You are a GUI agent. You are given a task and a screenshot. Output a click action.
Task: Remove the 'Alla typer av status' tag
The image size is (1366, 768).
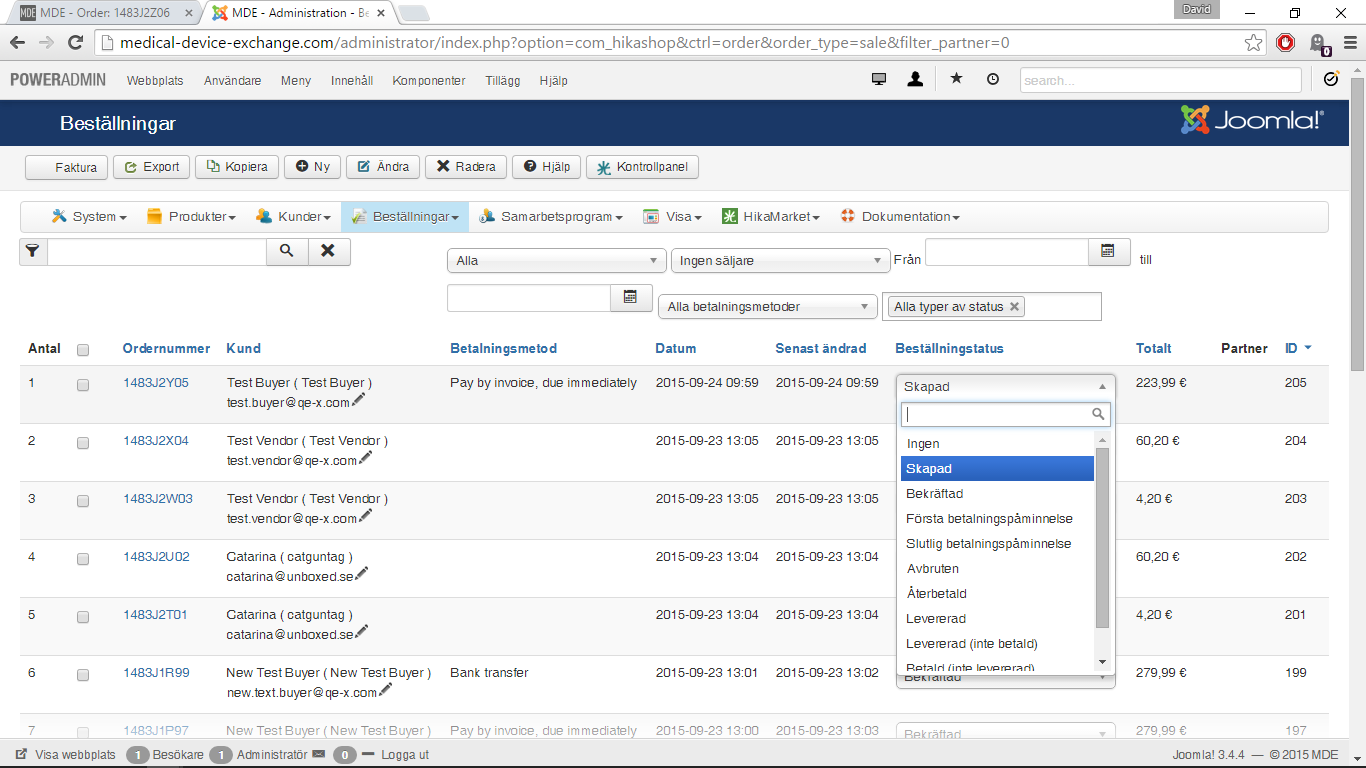click(1014, 307)
